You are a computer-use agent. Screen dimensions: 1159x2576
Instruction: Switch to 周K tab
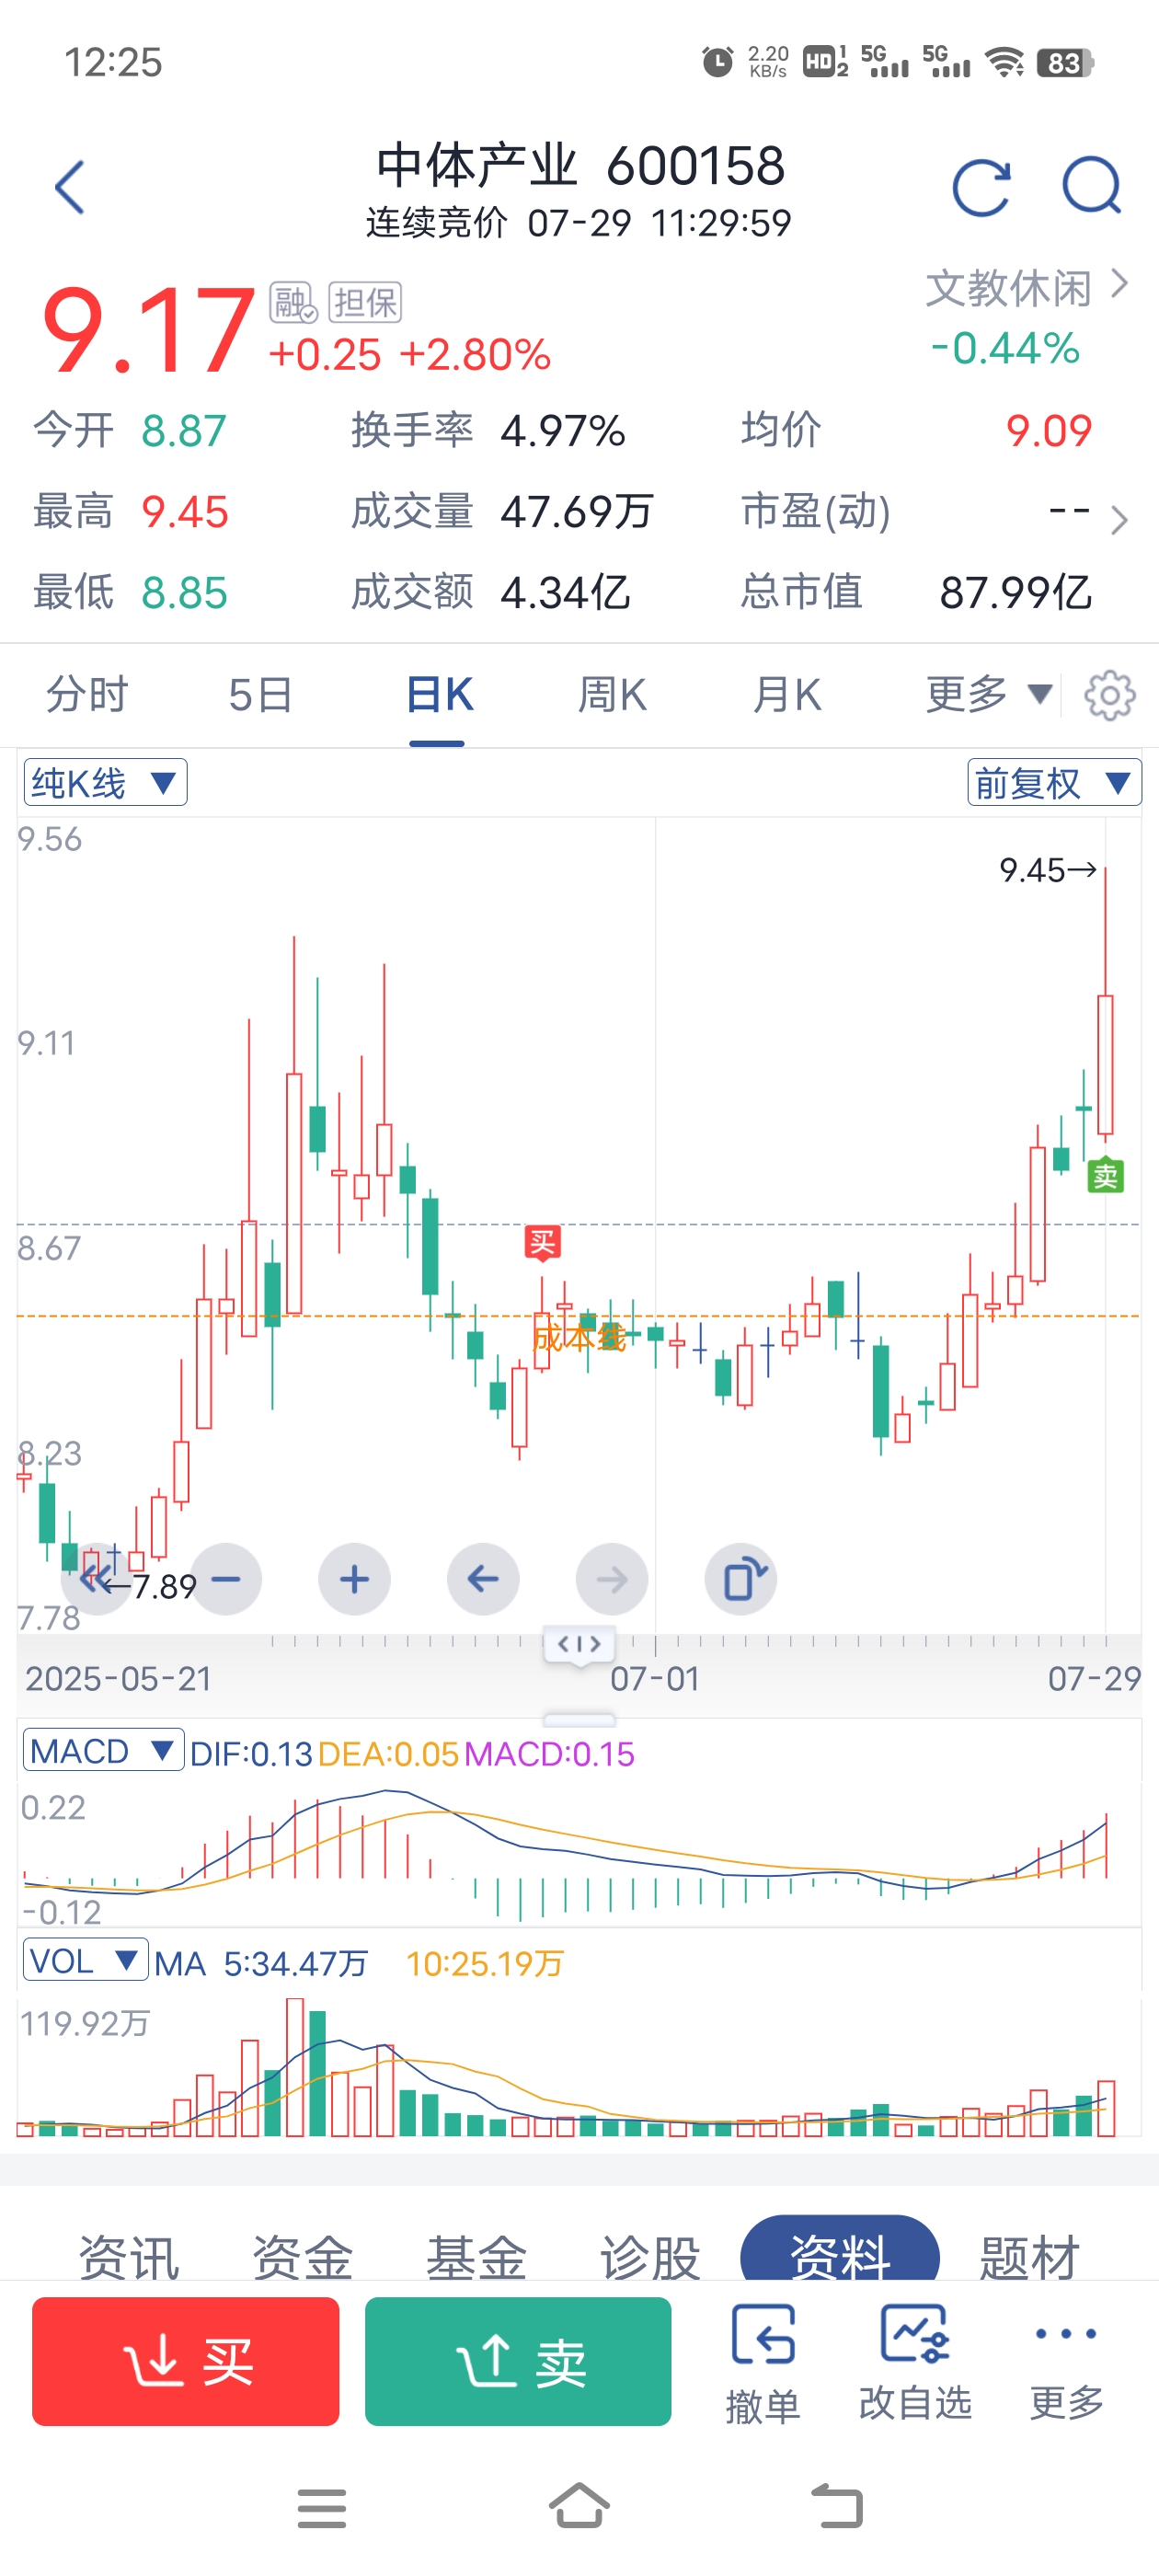tap(612, 694)
